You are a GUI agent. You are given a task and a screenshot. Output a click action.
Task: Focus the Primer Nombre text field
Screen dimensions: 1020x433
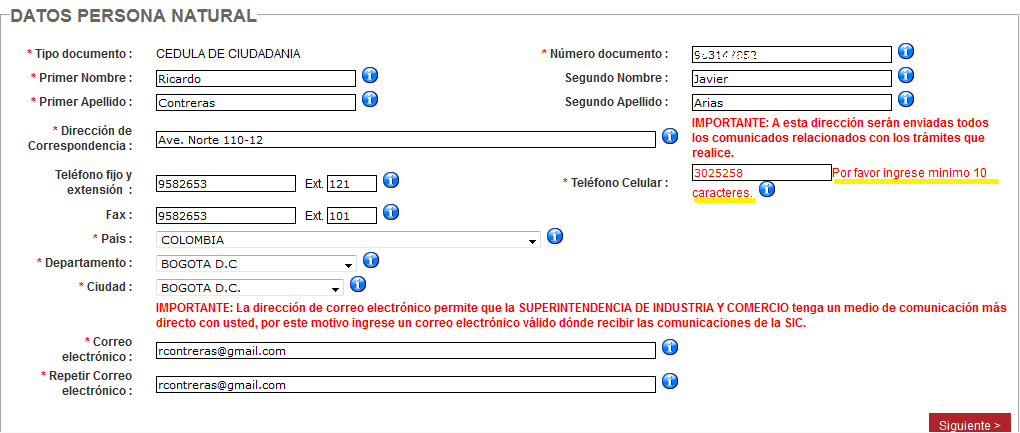pos(256,79)
